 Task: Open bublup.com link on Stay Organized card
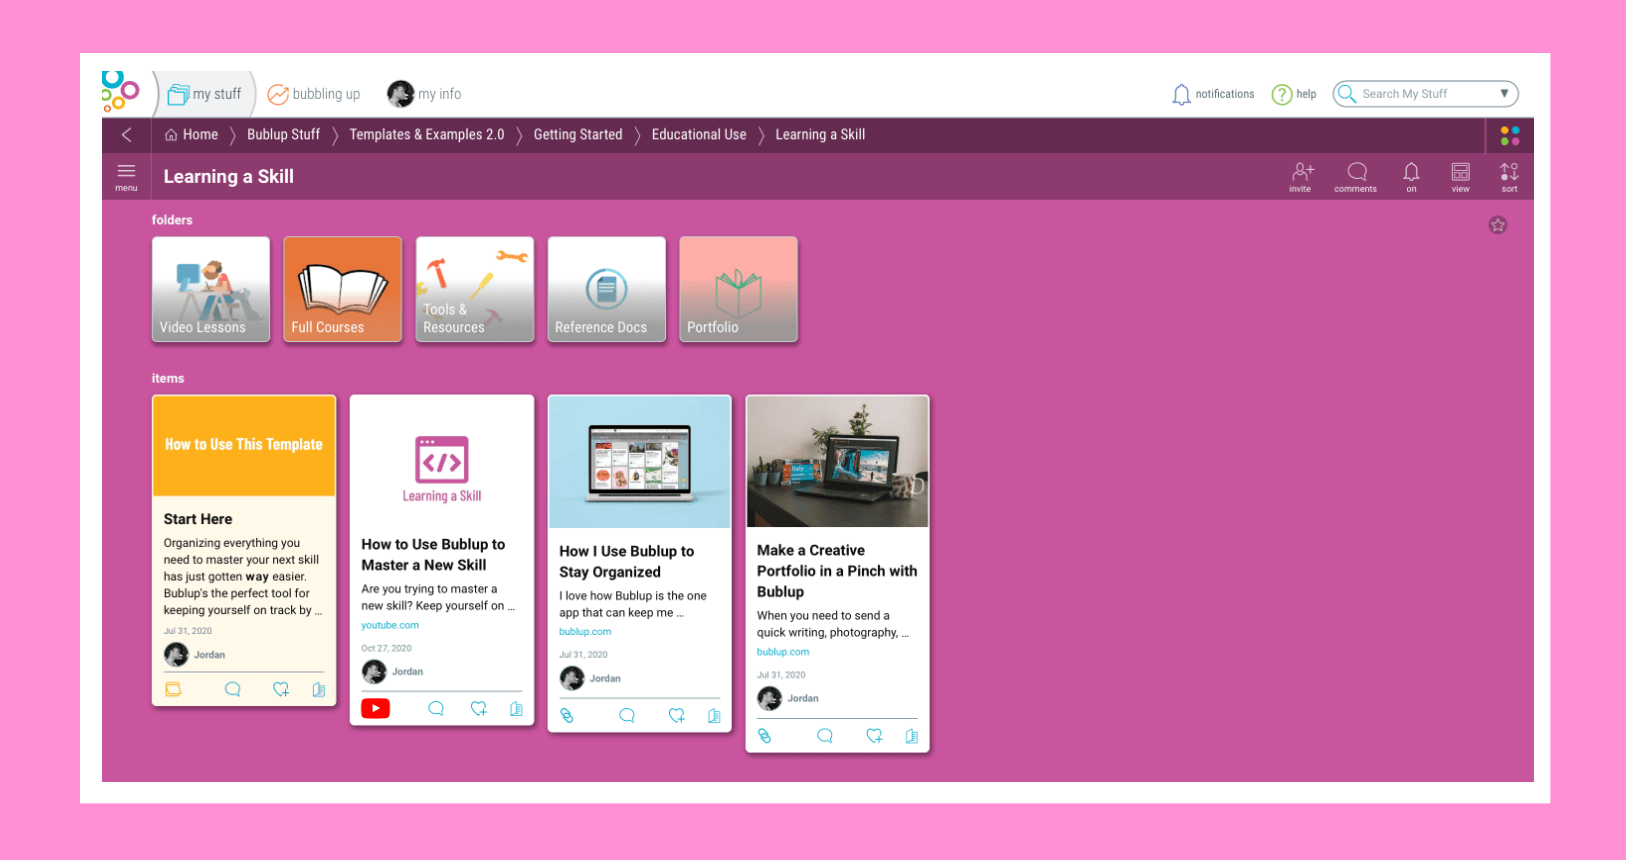click(x=585, y=632)
